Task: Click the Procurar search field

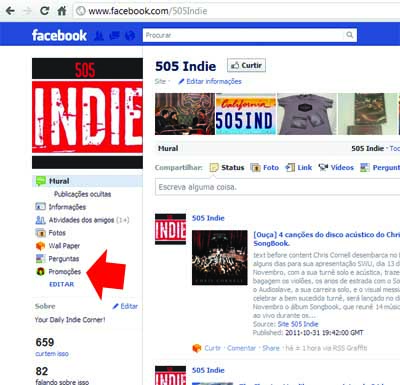Action: pos(244,35)
